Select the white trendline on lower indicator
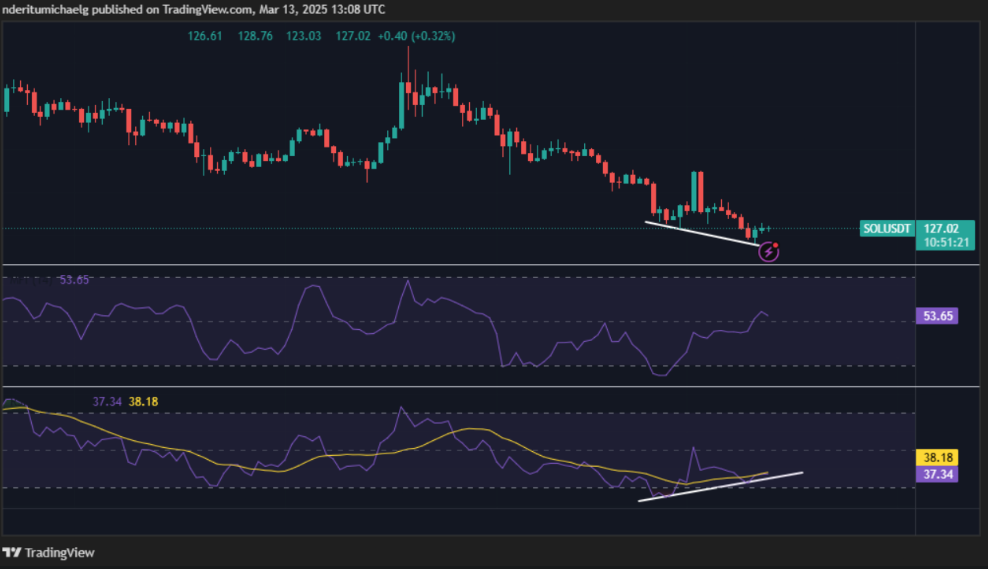988x569 pixels. point(720,486)
